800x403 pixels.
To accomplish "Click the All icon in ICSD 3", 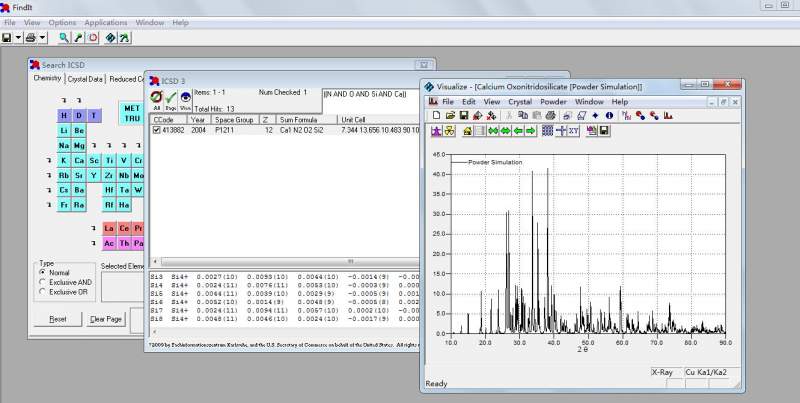I will (157, 98).
